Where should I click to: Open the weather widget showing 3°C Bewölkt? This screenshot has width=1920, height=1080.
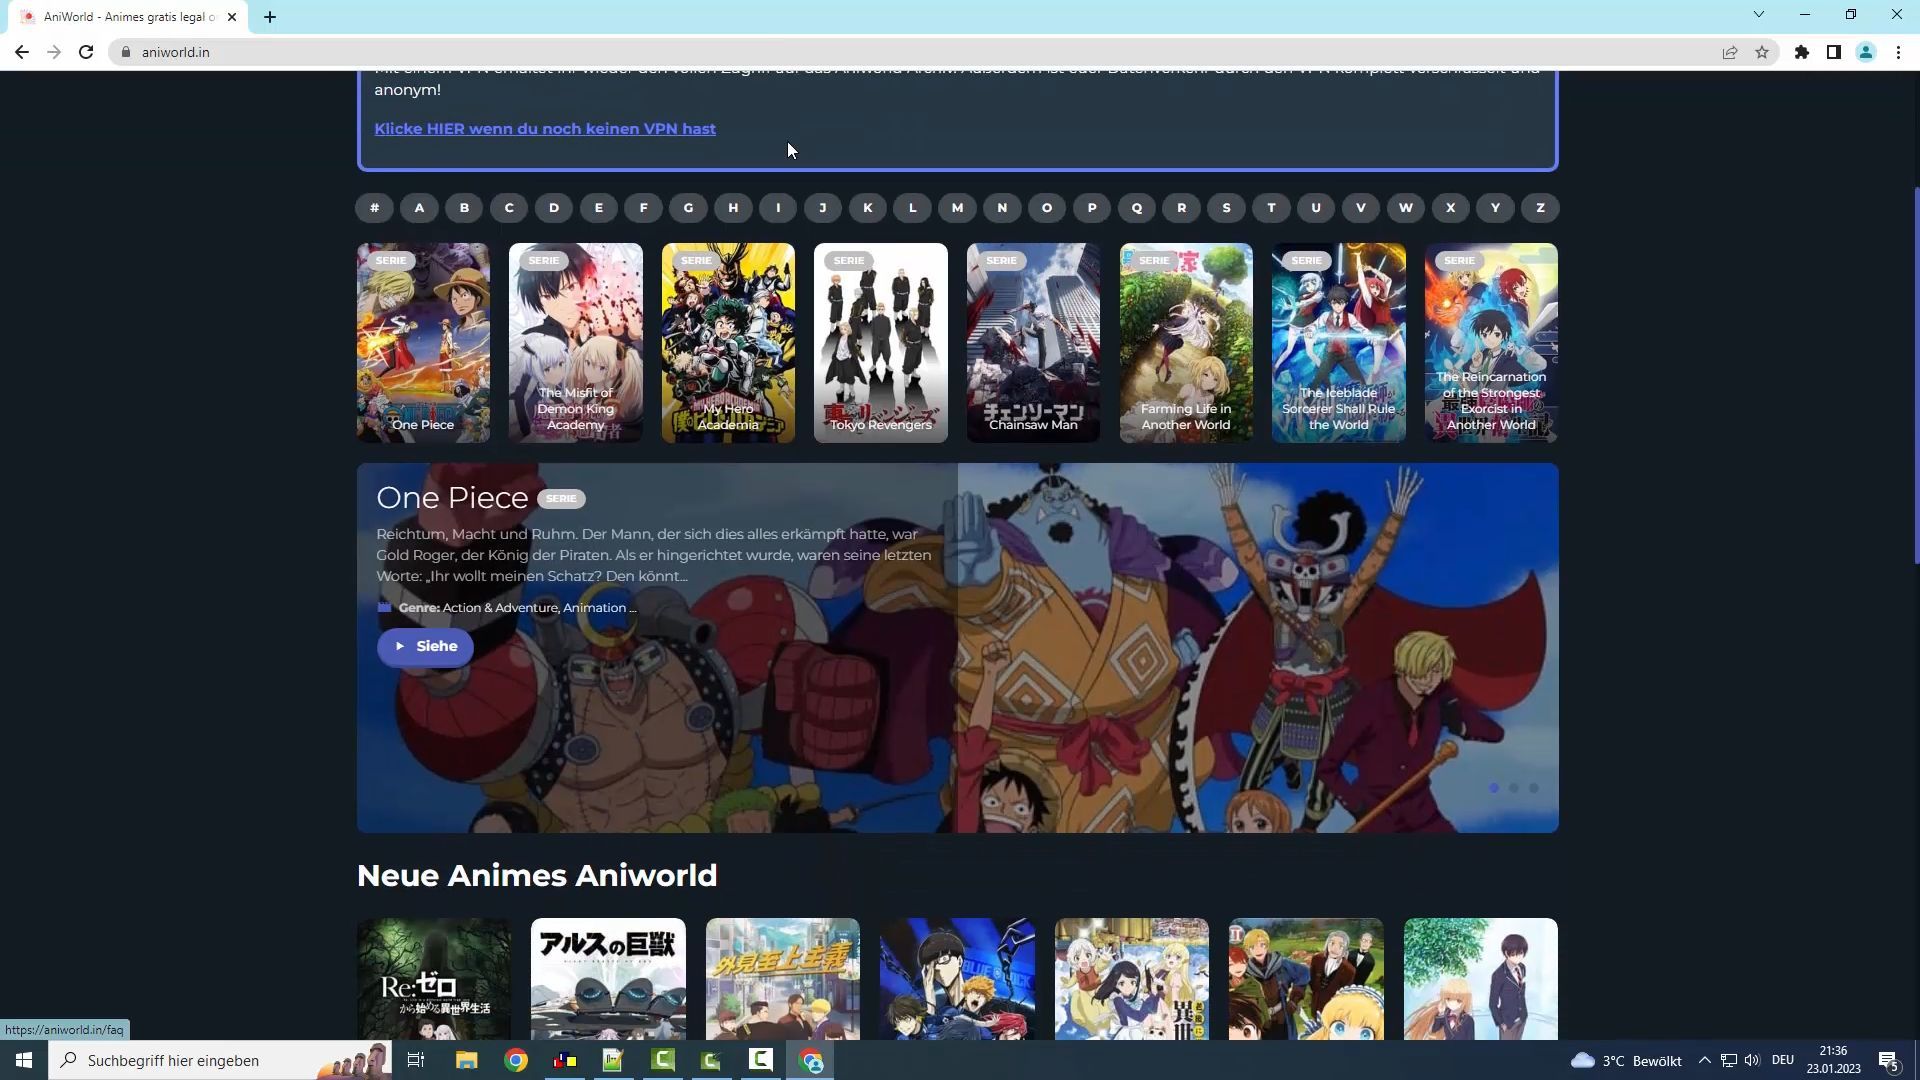click(x=1626, y=1060)
